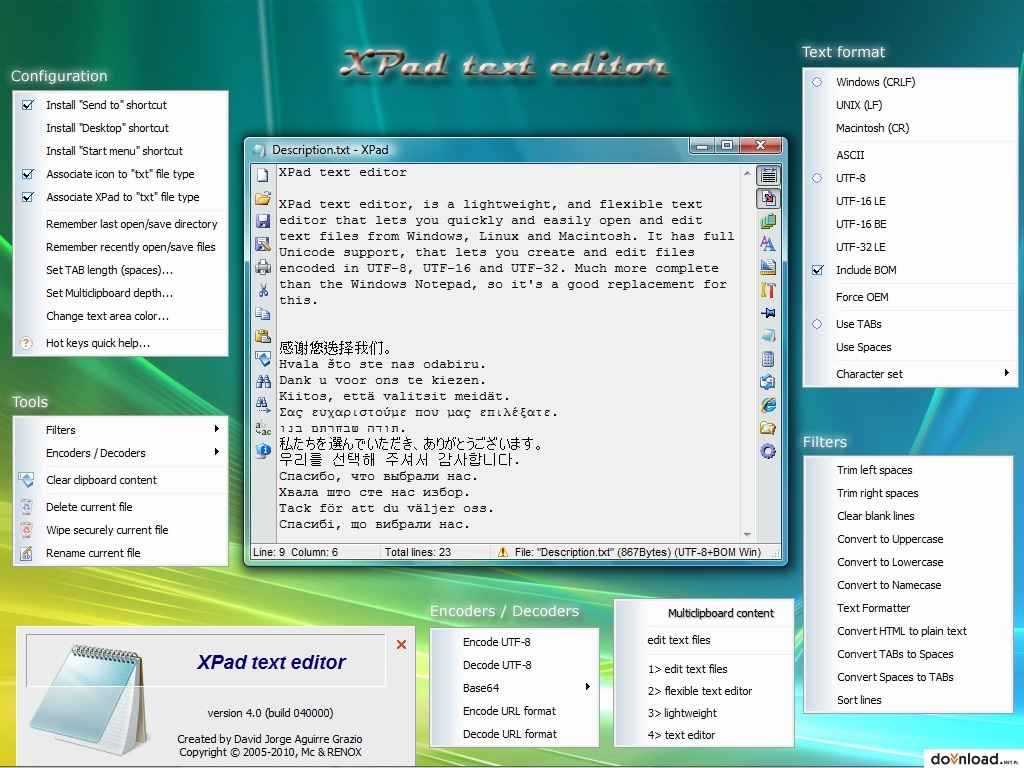Open multiclipboard green stacked pages icon
Image resolution: width=1024 pixels, height=768 pixels.
point(768,221)
